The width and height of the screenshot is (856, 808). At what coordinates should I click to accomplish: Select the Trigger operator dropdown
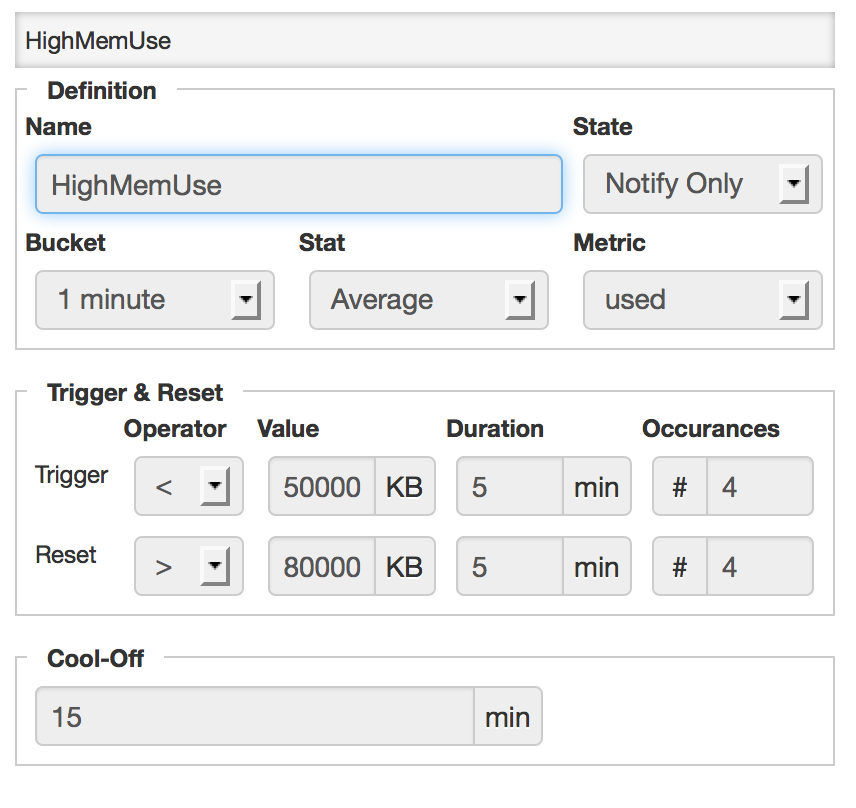[189, 487]
